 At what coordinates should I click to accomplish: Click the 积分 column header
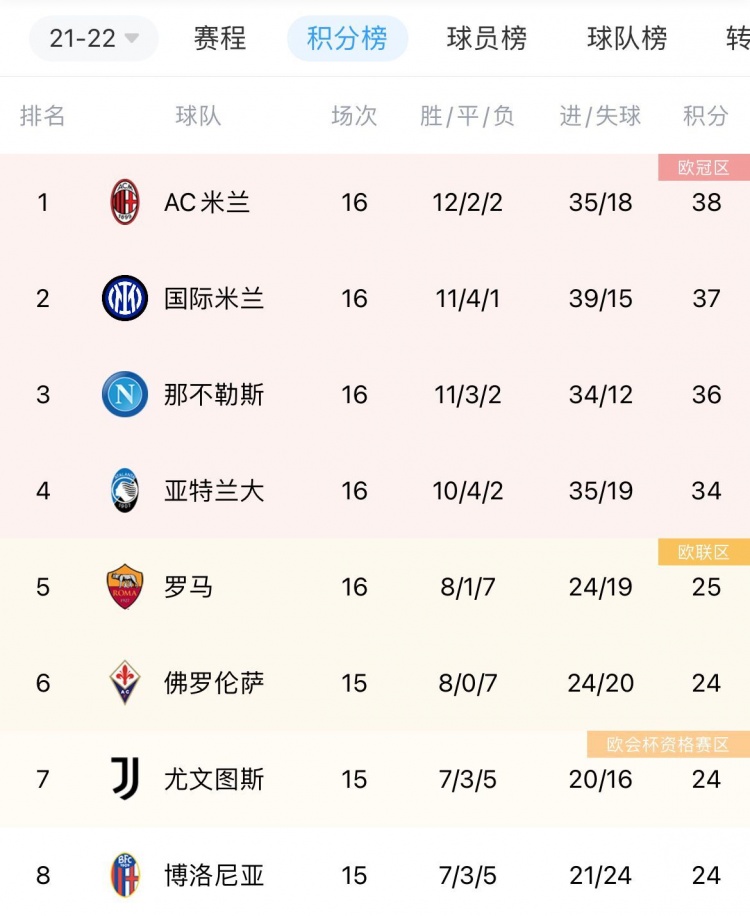tap(706, 116)
